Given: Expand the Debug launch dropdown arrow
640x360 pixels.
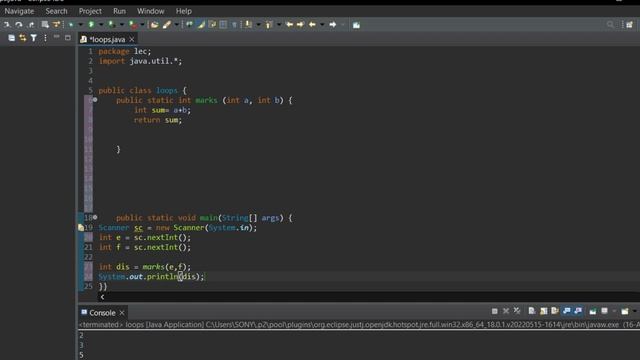Looking at the screenshot, I should pos(80,25).
